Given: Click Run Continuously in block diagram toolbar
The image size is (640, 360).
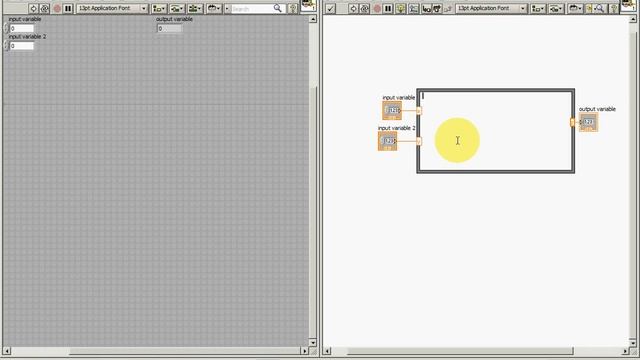Looking at the screenshot, I should click(365, 8).
